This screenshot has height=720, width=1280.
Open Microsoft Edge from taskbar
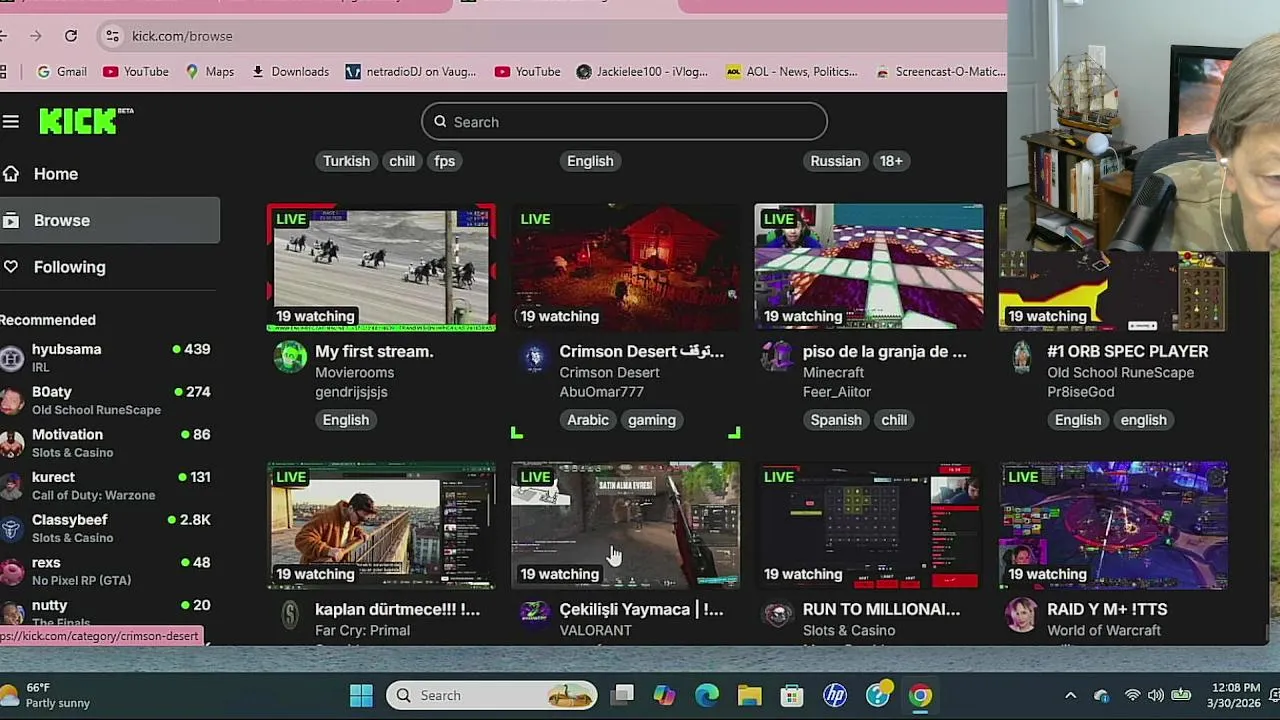[707, 695]
